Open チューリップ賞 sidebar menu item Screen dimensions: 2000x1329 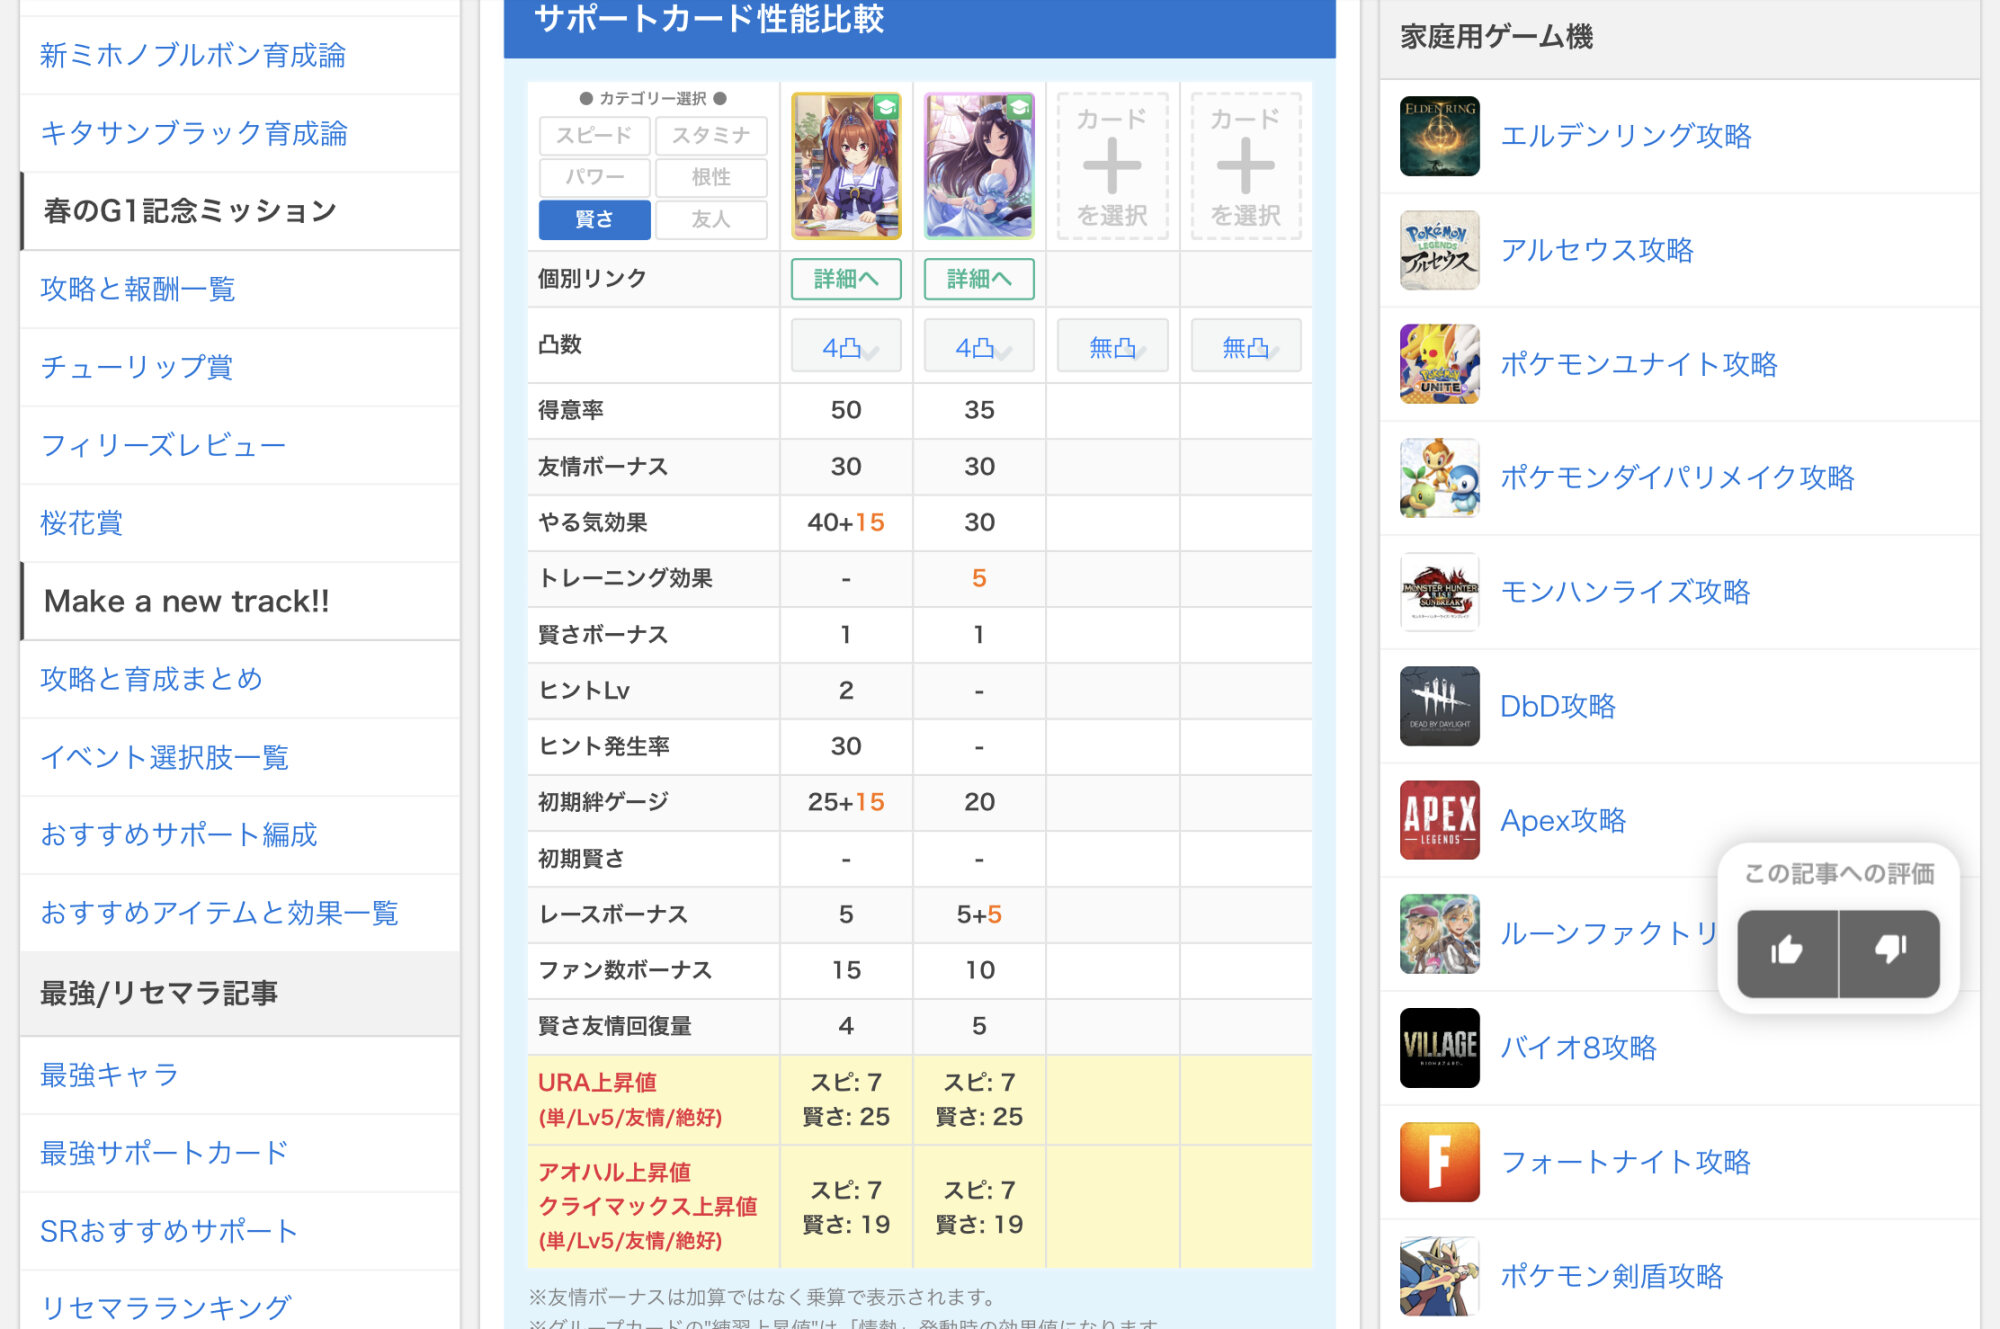click(136, 367)
